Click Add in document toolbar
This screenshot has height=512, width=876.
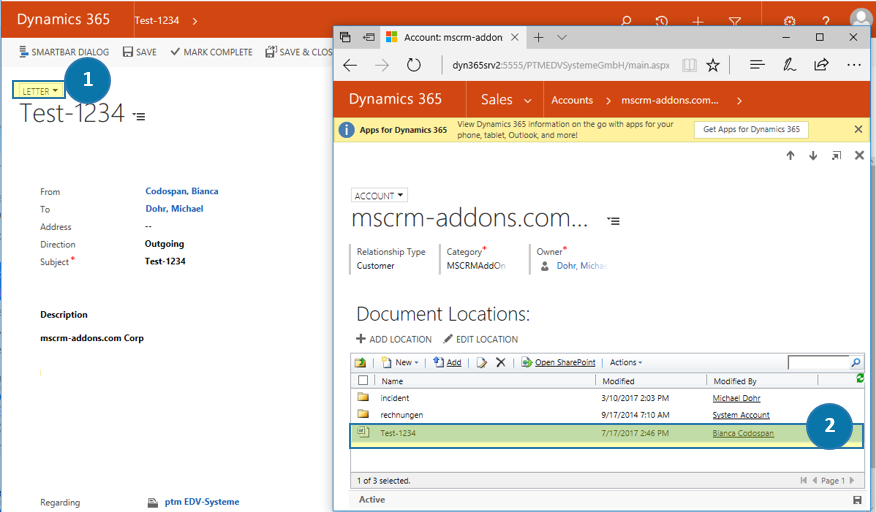[x=447, y=362]
